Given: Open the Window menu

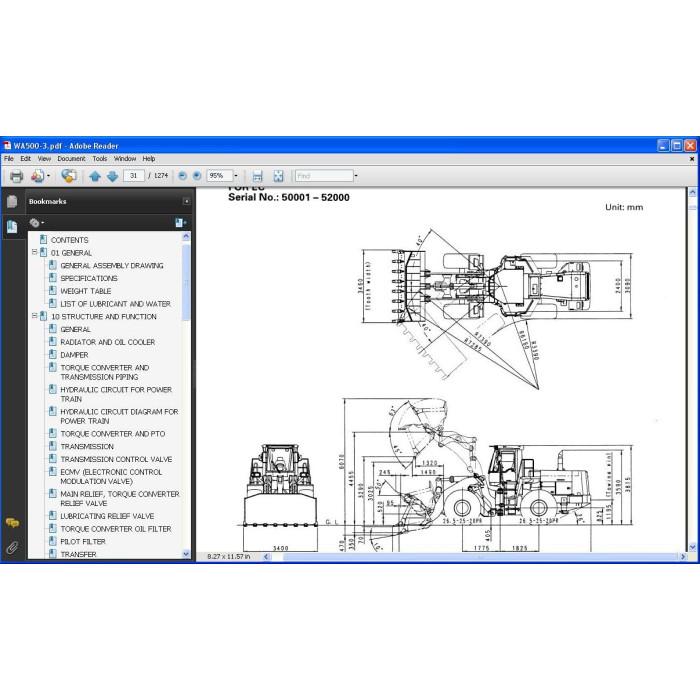Looking at the screenshot, I should coord(125,158).
